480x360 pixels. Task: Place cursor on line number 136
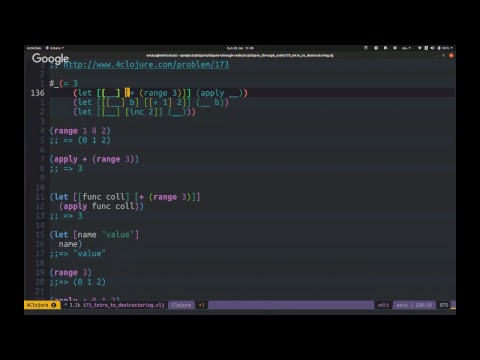(x=37, y=93)
